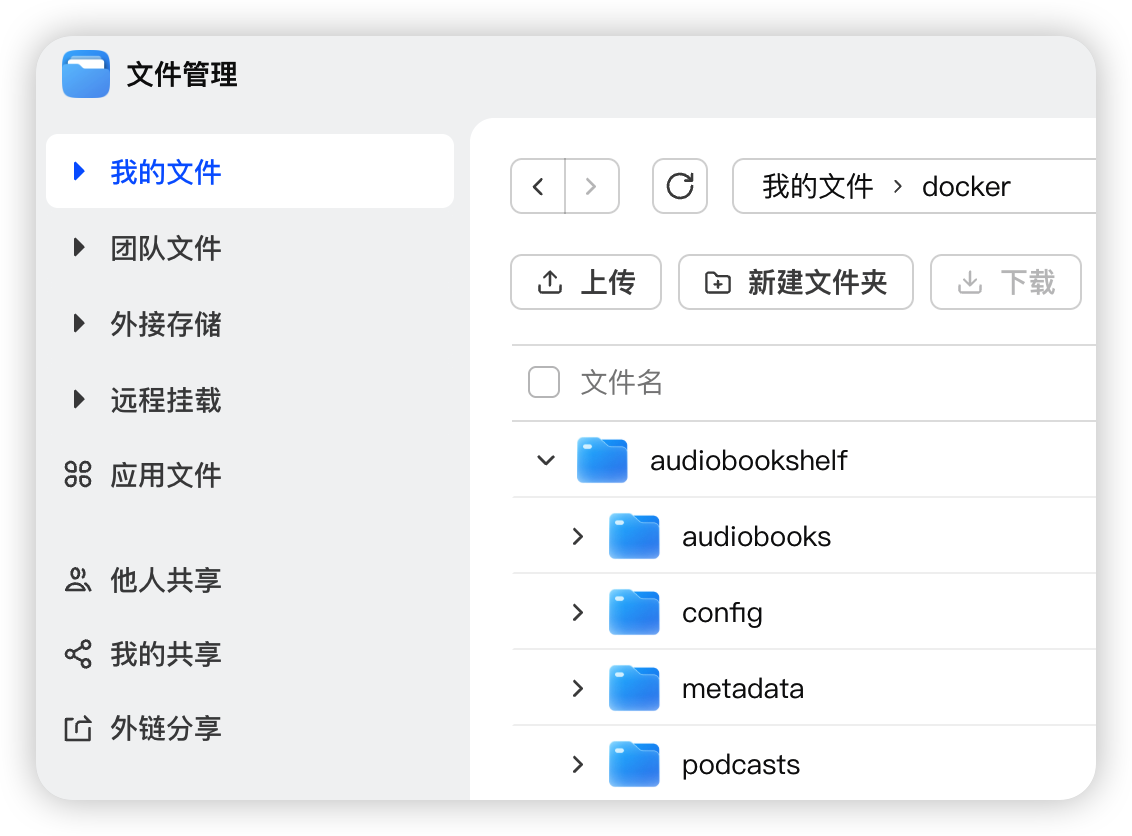The height and width of the screenshot is (836, 1132).
Task: Open 我的共享 sidebar item
Action: click(165, 655)
